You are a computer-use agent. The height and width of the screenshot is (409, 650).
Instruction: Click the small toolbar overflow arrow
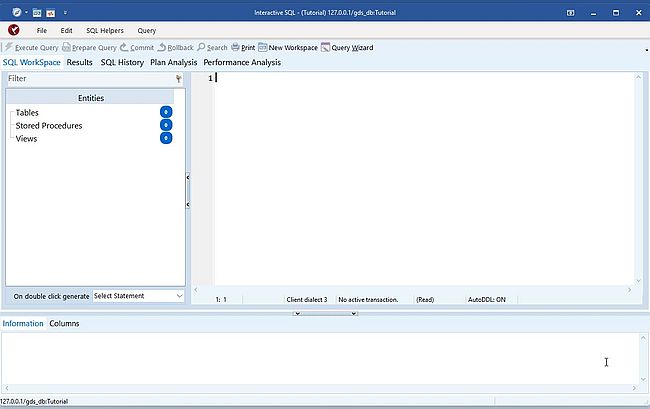coord(647,50)
